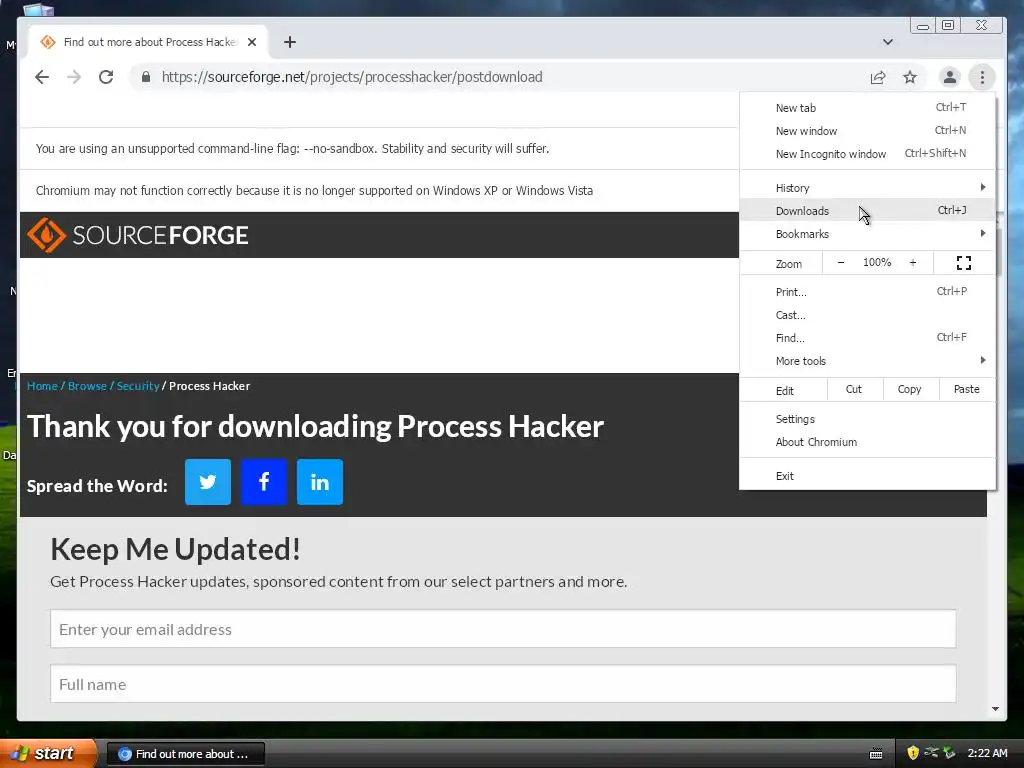Click the three-dot Chromium menu button
The image size is (1024, 768).
982,77
